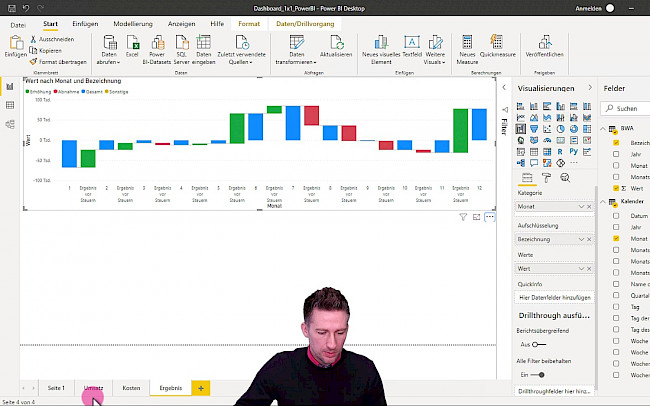Click the Excel data source icon
This screenshot has height=406, width=650.
point(132,43)
